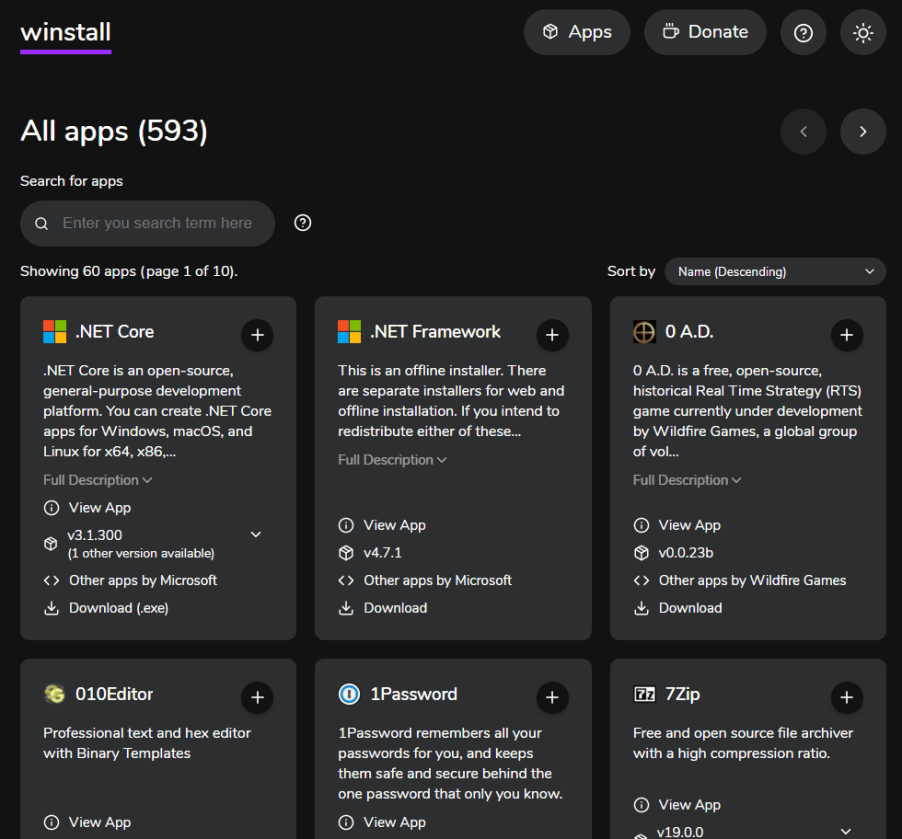
Task: Open View App for 0 A.D.
Action: [677, 525]
